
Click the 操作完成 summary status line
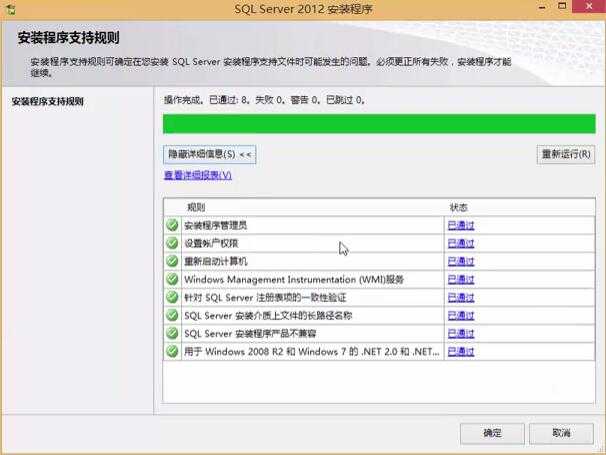(264, 100)
